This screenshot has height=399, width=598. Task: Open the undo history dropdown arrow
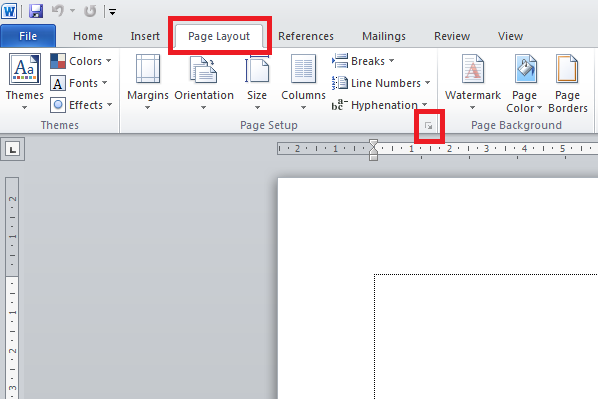click(x=72, y=11)
